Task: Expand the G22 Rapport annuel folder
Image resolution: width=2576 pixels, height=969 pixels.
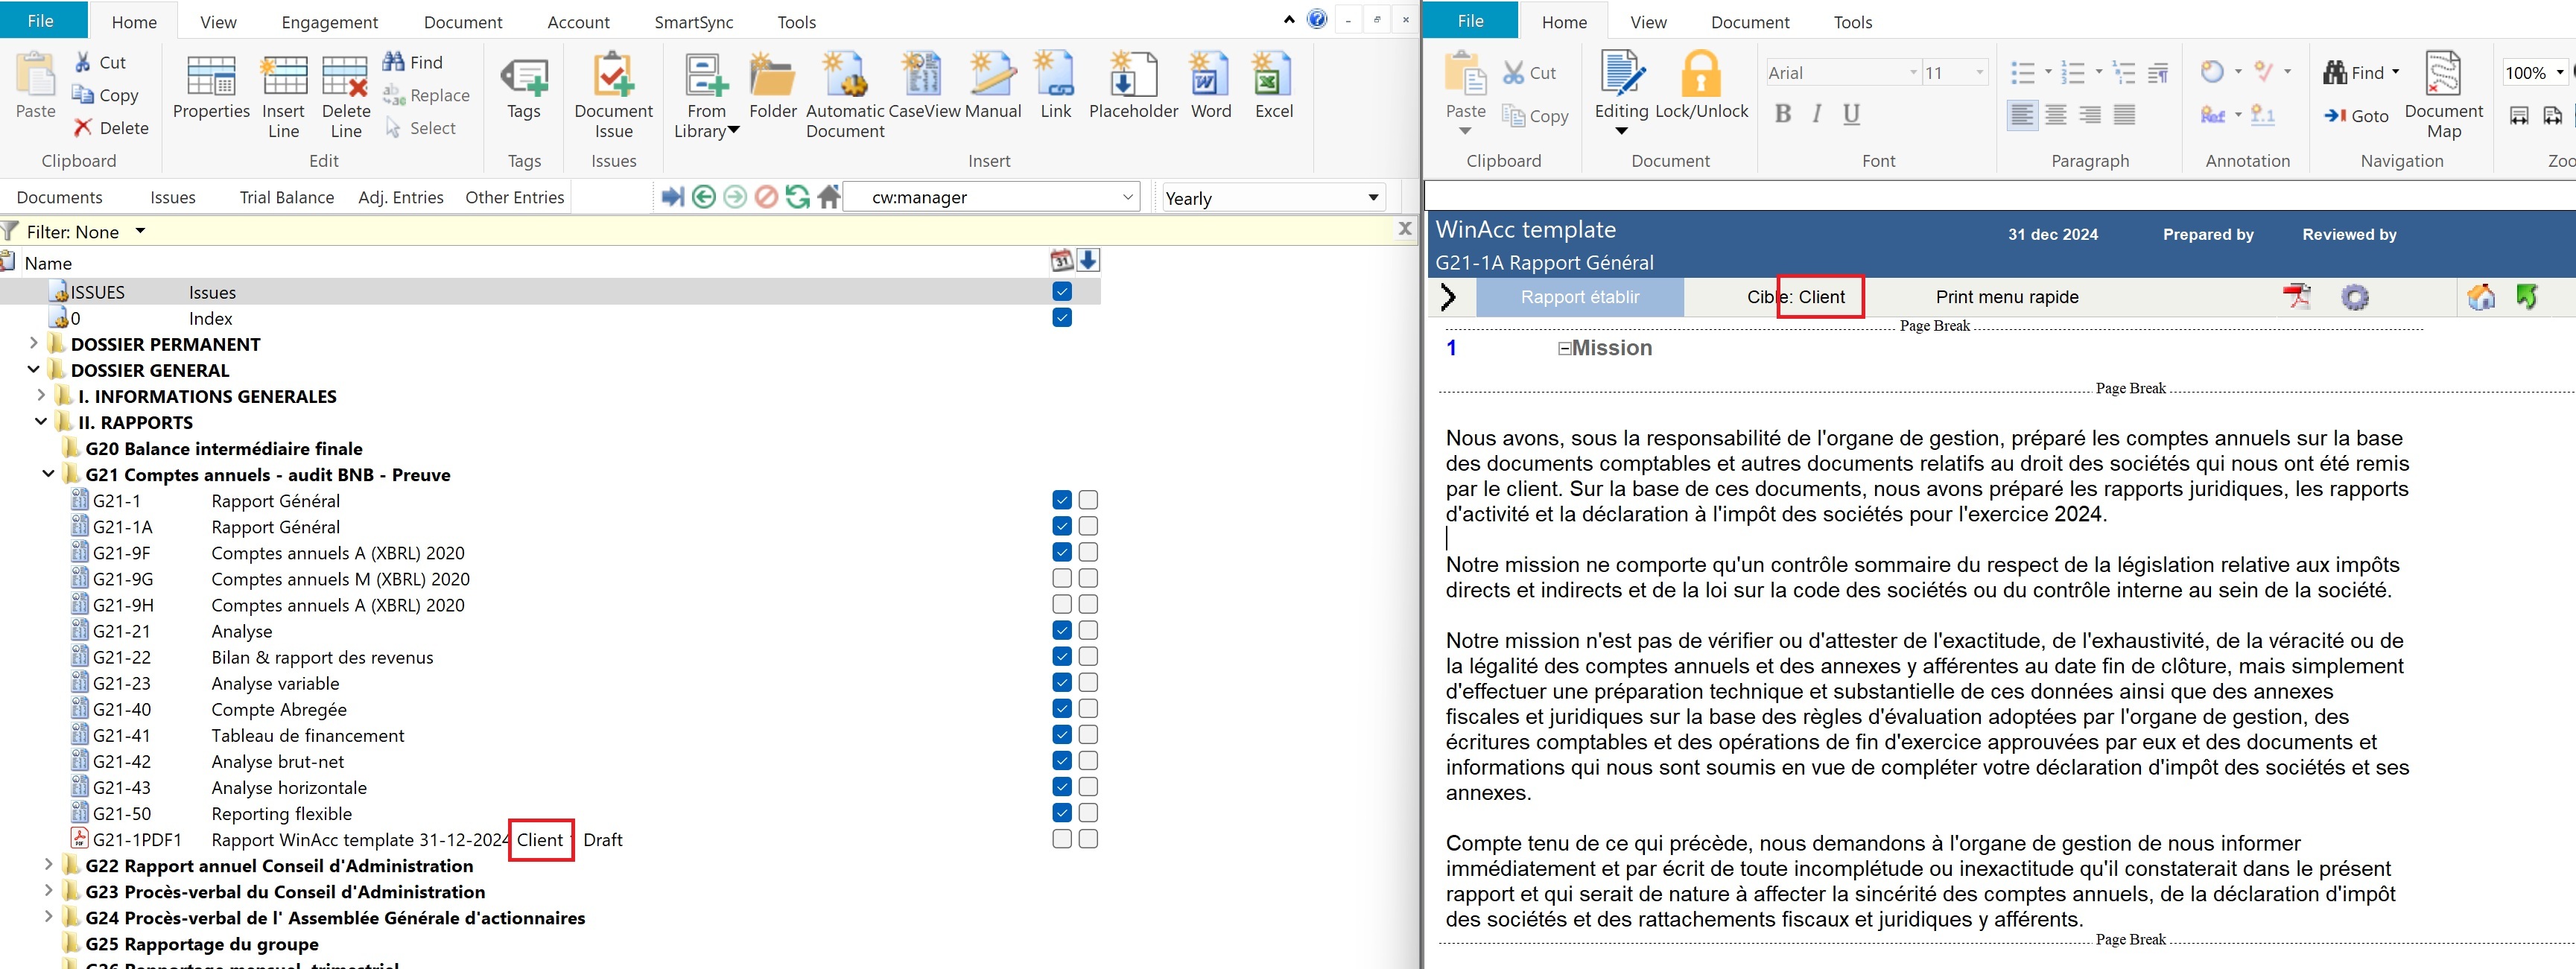Action: click(x=48, y=865)
